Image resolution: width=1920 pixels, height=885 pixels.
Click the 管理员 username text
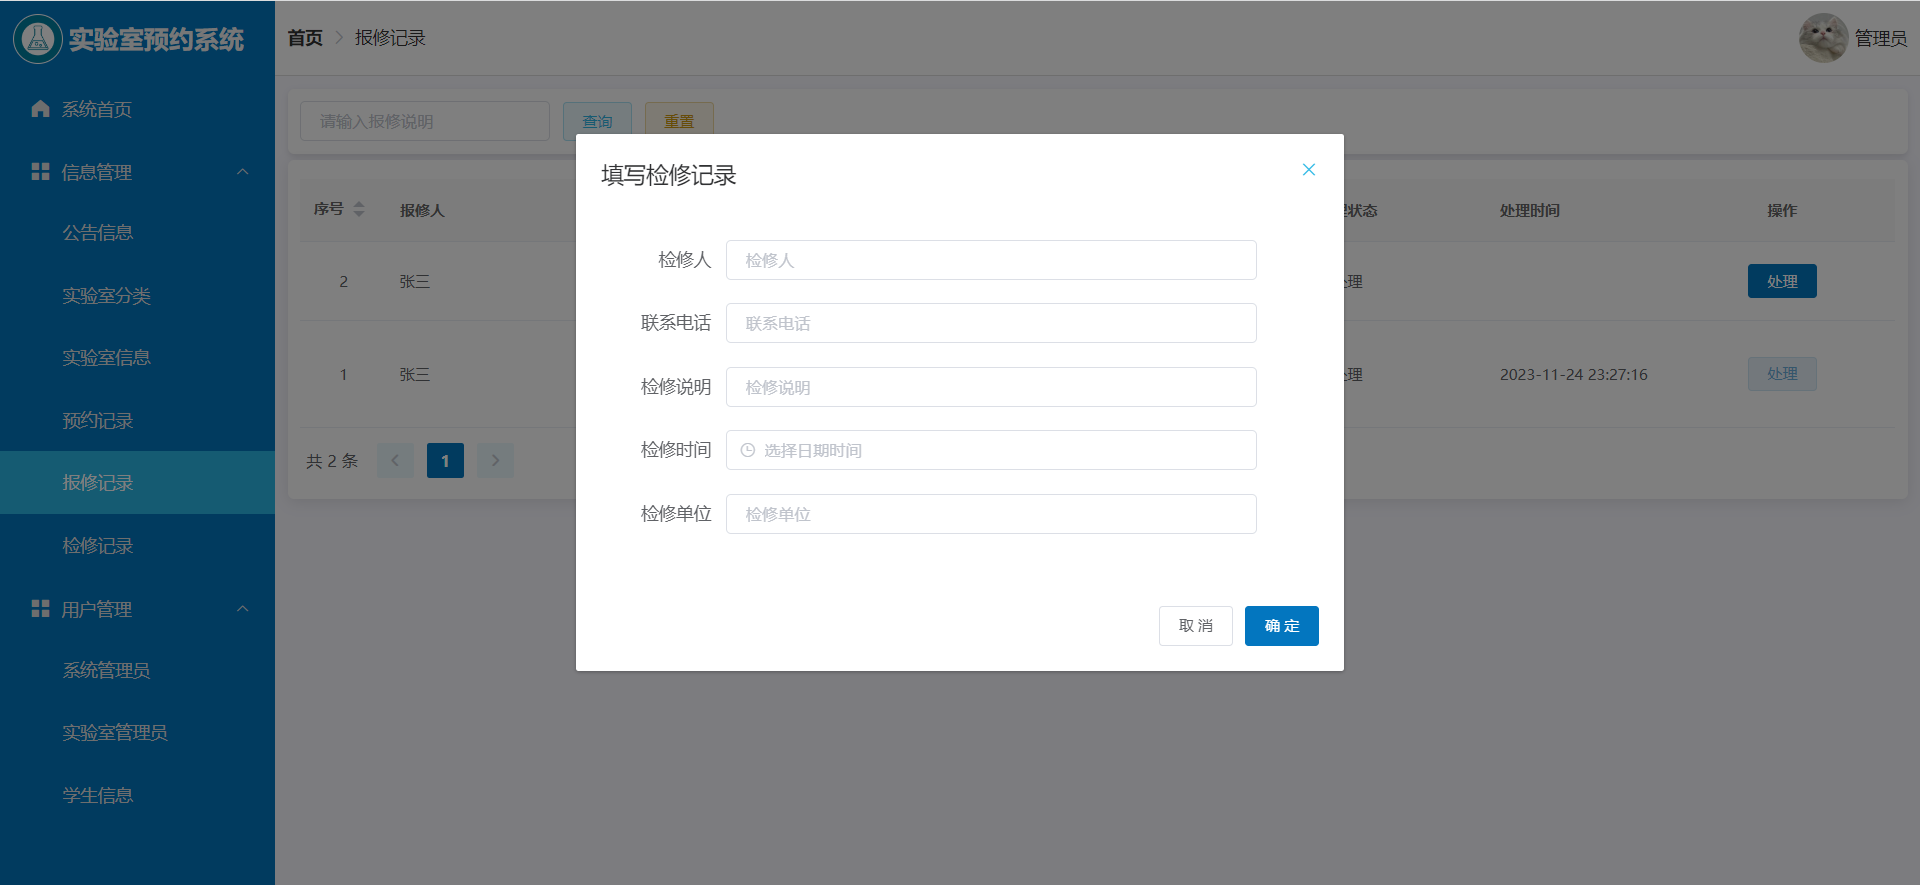[1881, 38]
